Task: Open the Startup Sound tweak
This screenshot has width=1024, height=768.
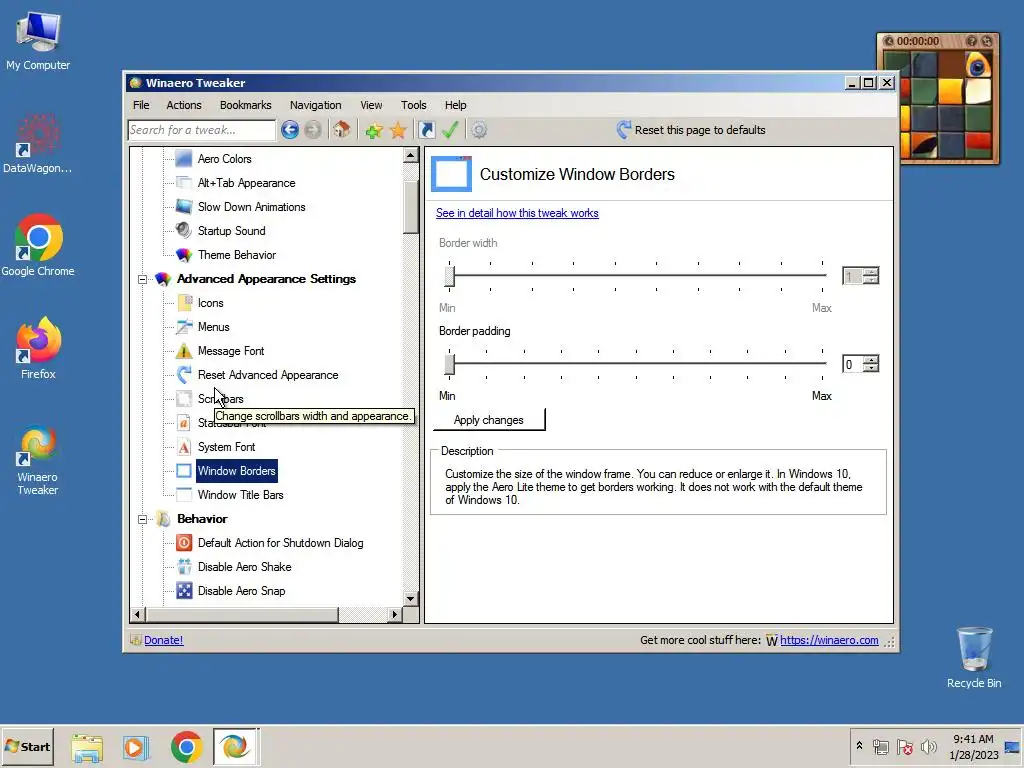Action: tap(232, 231)
